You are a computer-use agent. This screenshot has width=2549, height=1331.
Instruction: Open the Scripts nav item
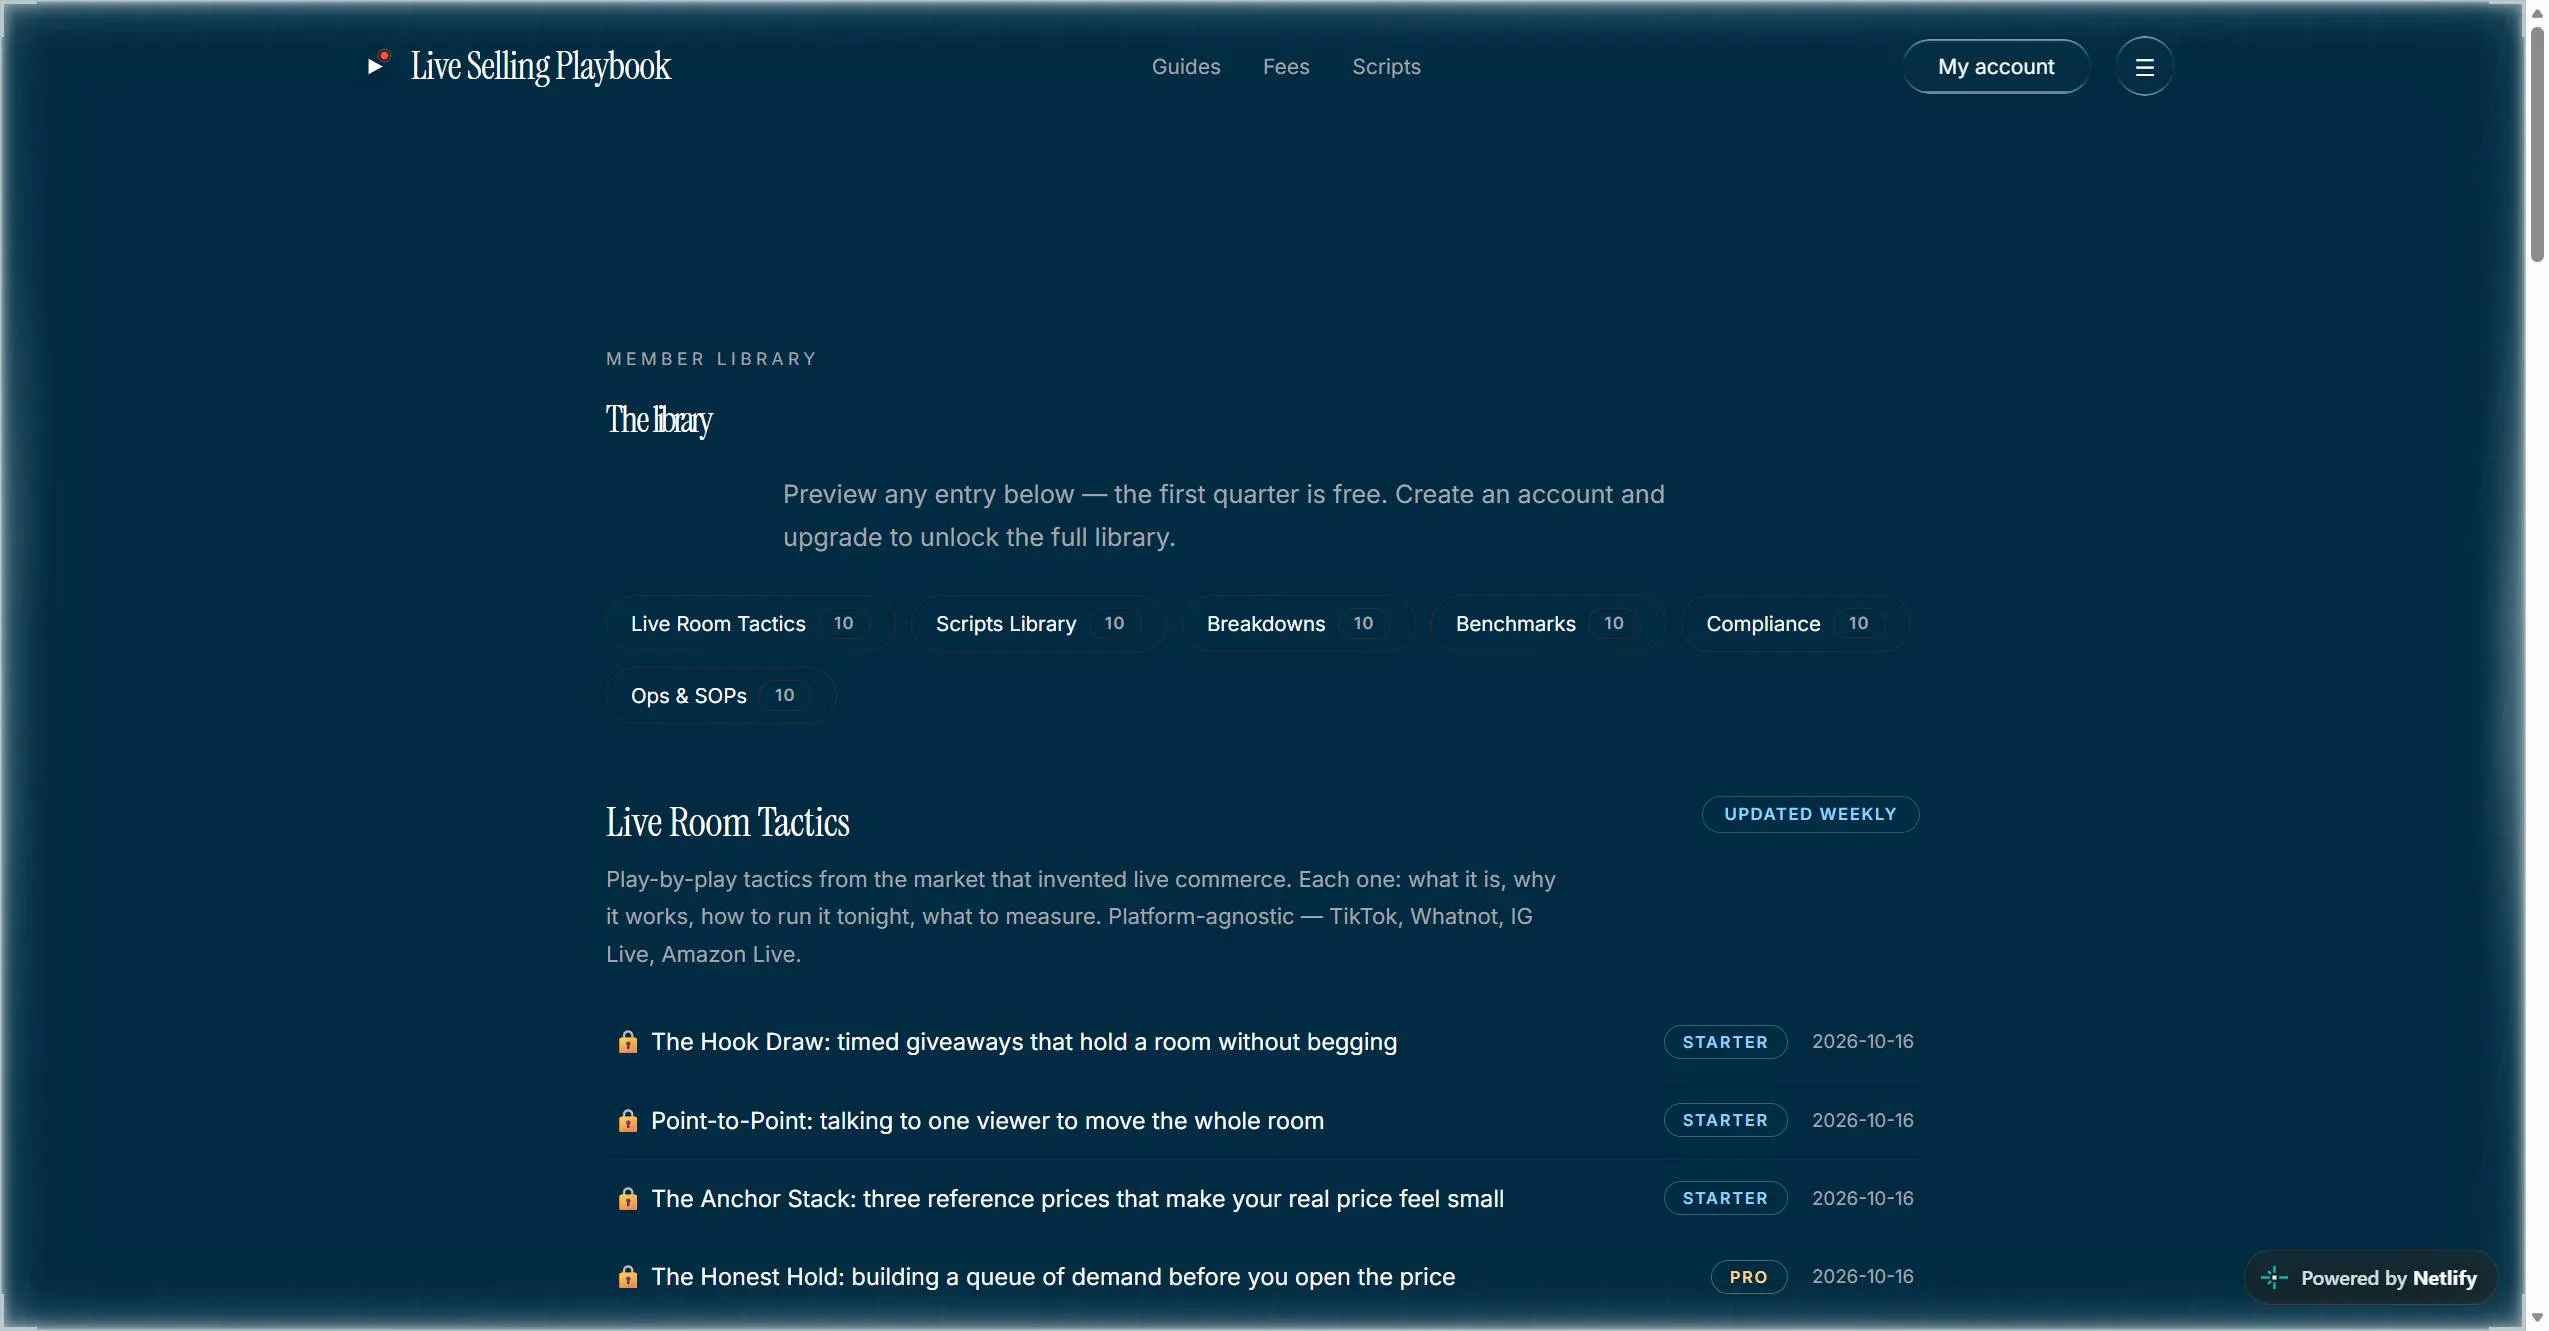point(1386,66)
